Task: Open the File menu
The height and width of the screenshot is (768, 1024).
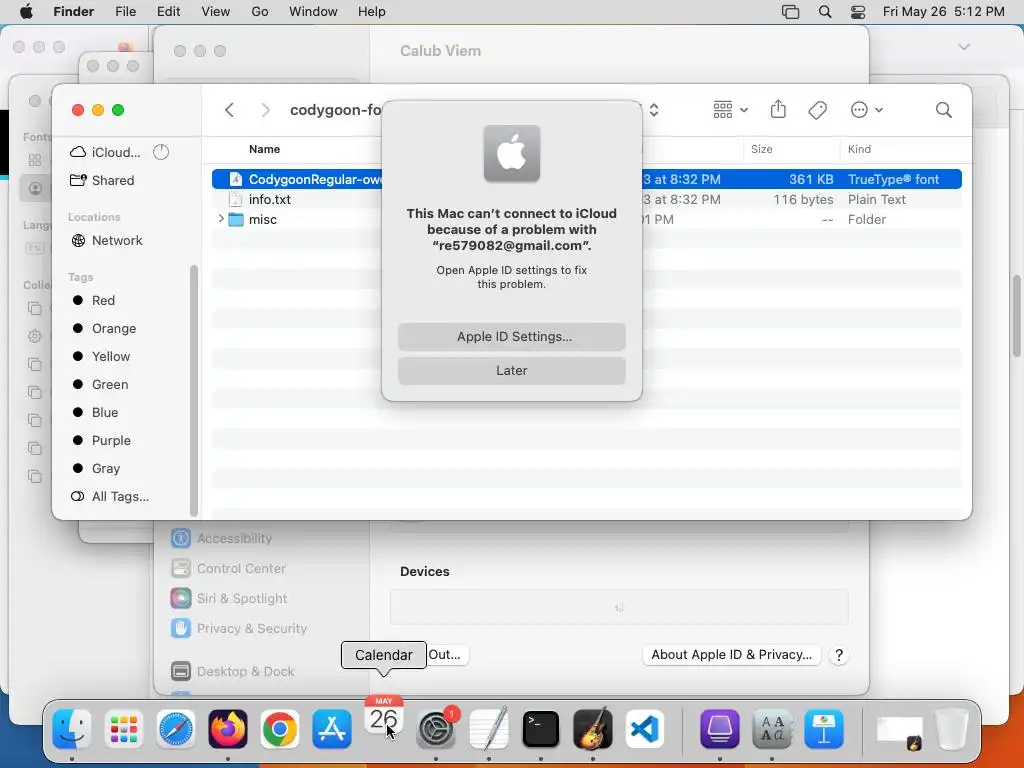Action: (x=125, y=12)
